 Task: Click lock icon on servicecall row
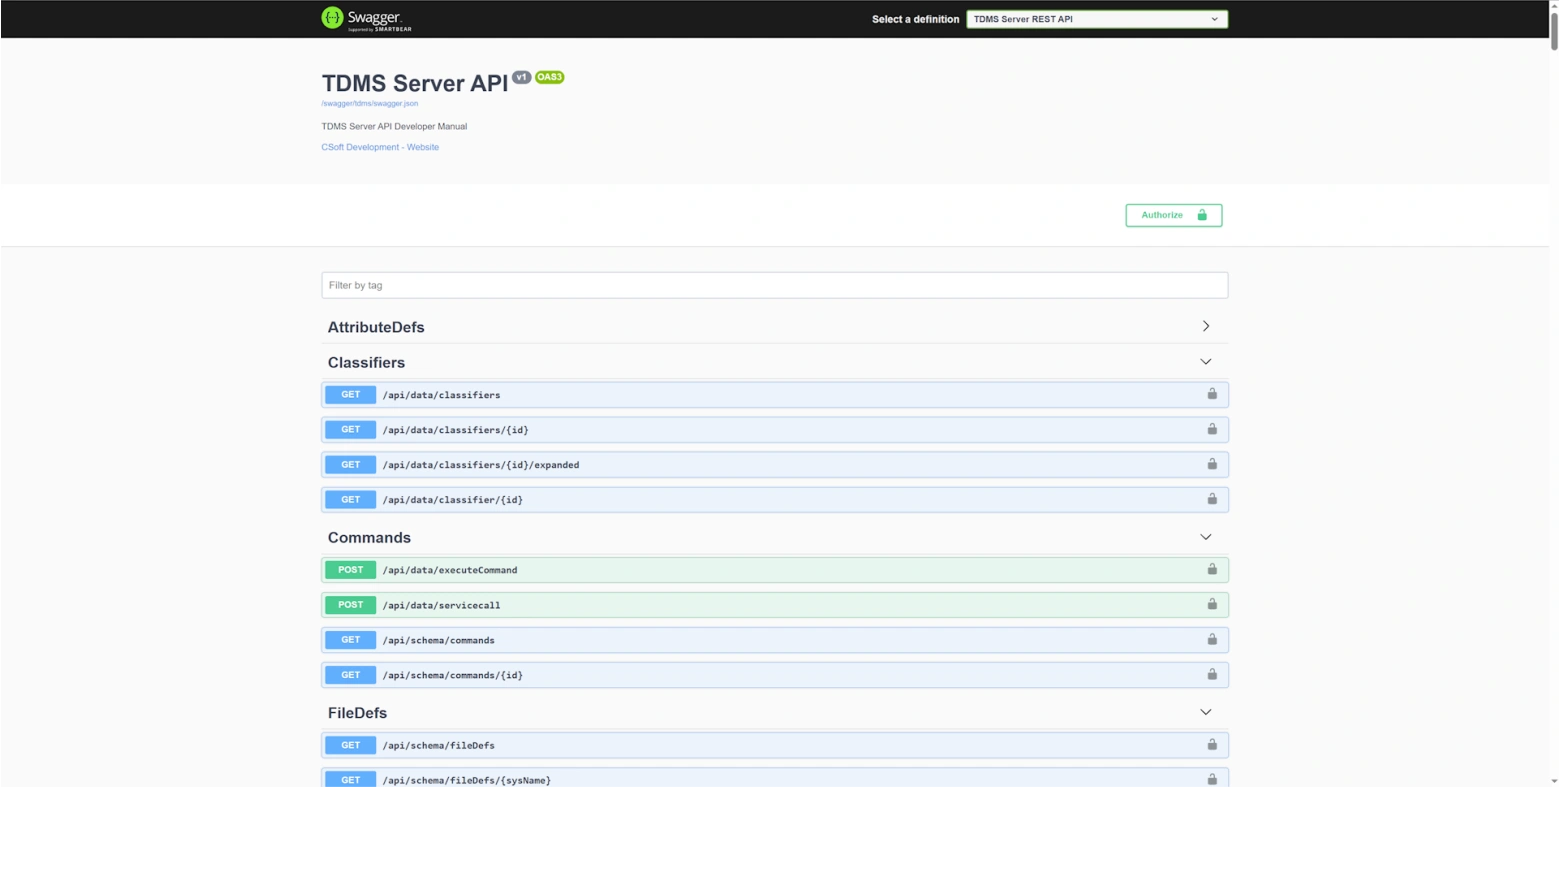click(1212, 604)
